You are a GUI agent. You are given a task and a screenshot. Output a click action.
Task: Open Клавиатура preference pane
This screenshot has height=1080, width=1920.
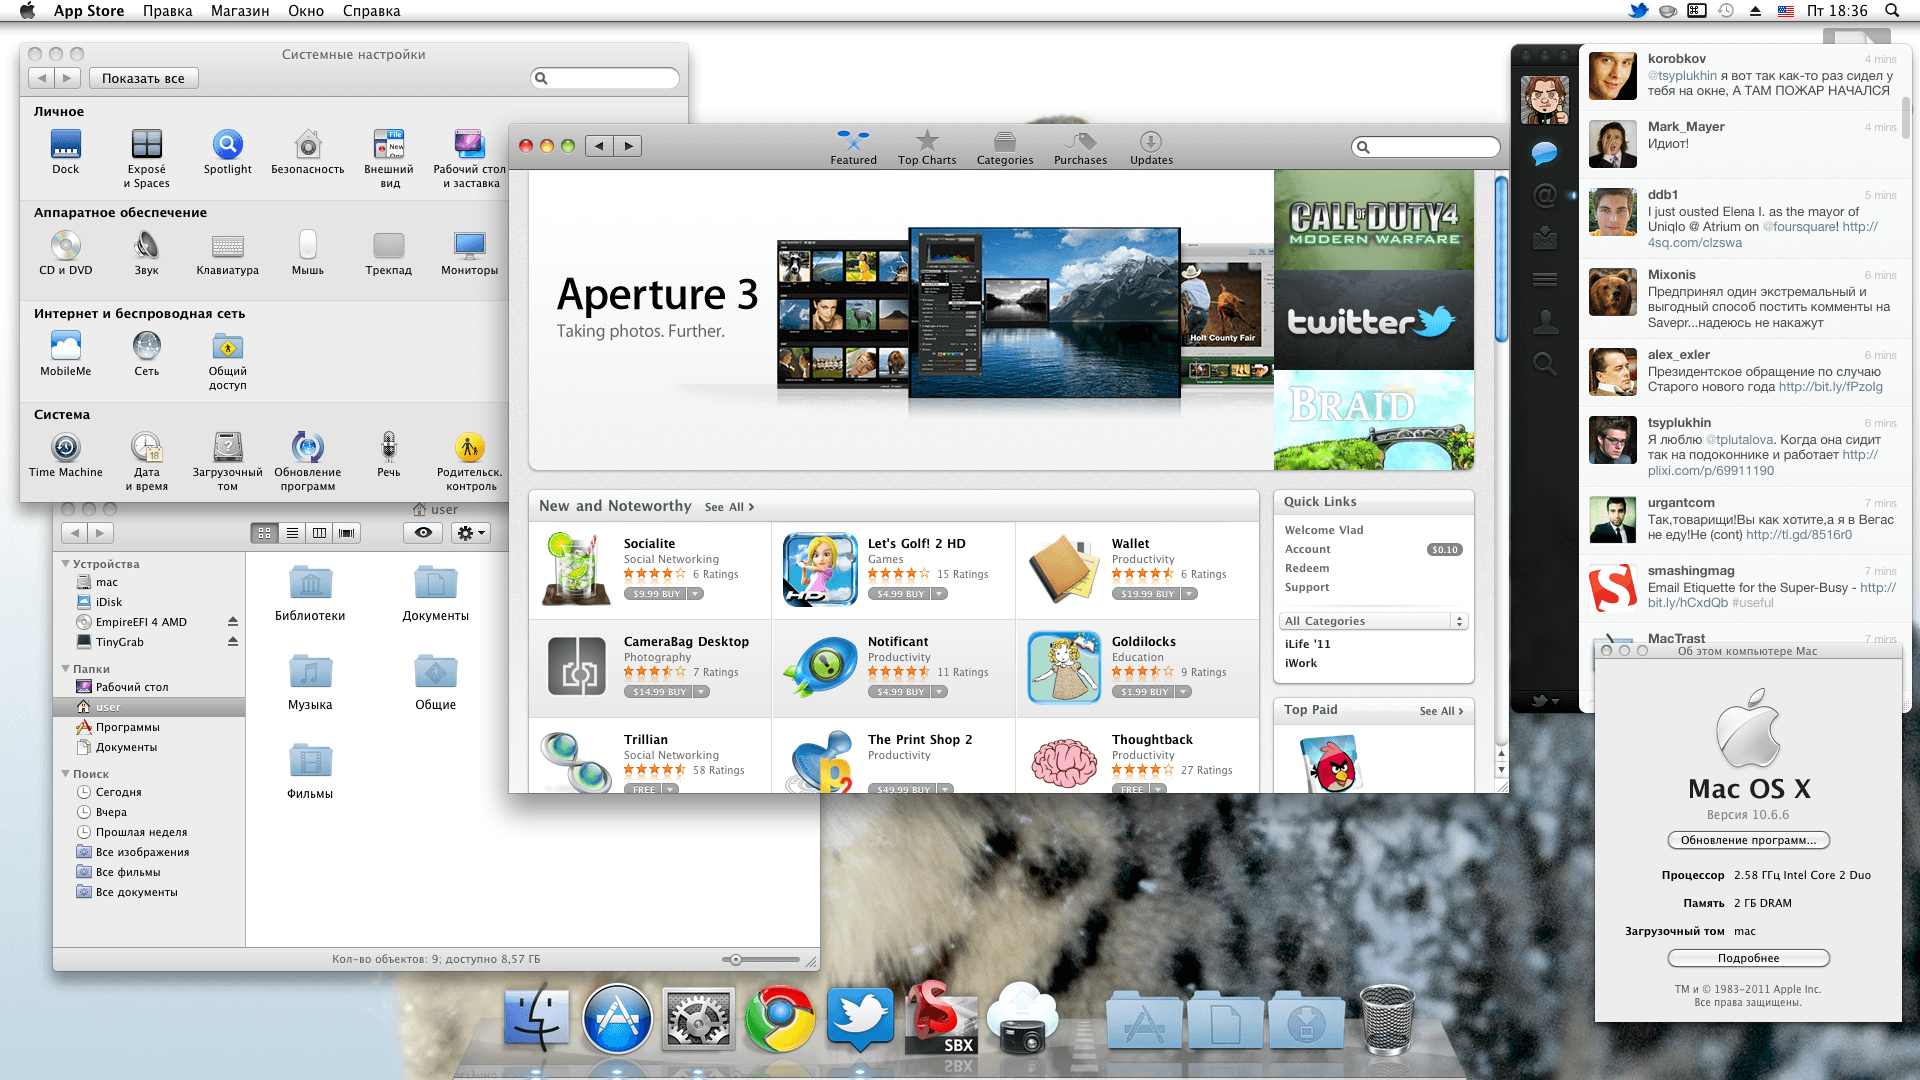pos(227,253)
